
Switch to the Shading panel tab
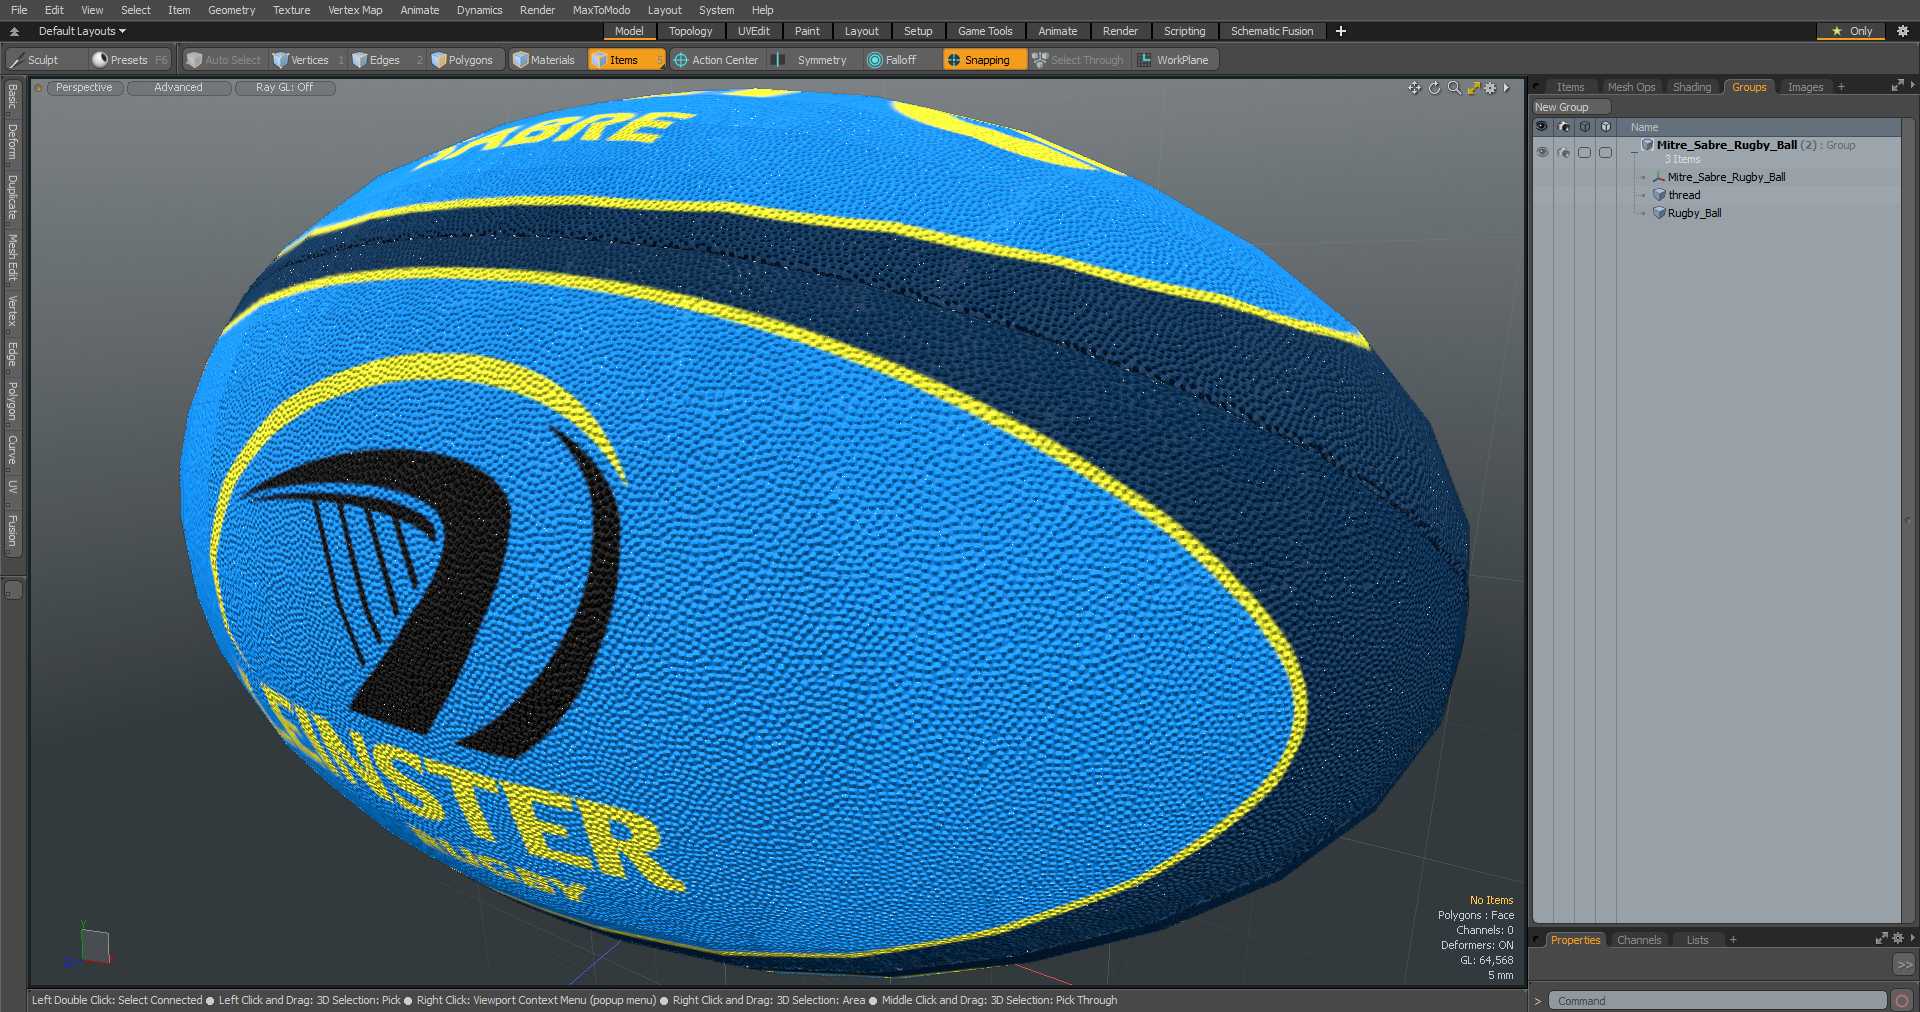point(1692,87)
